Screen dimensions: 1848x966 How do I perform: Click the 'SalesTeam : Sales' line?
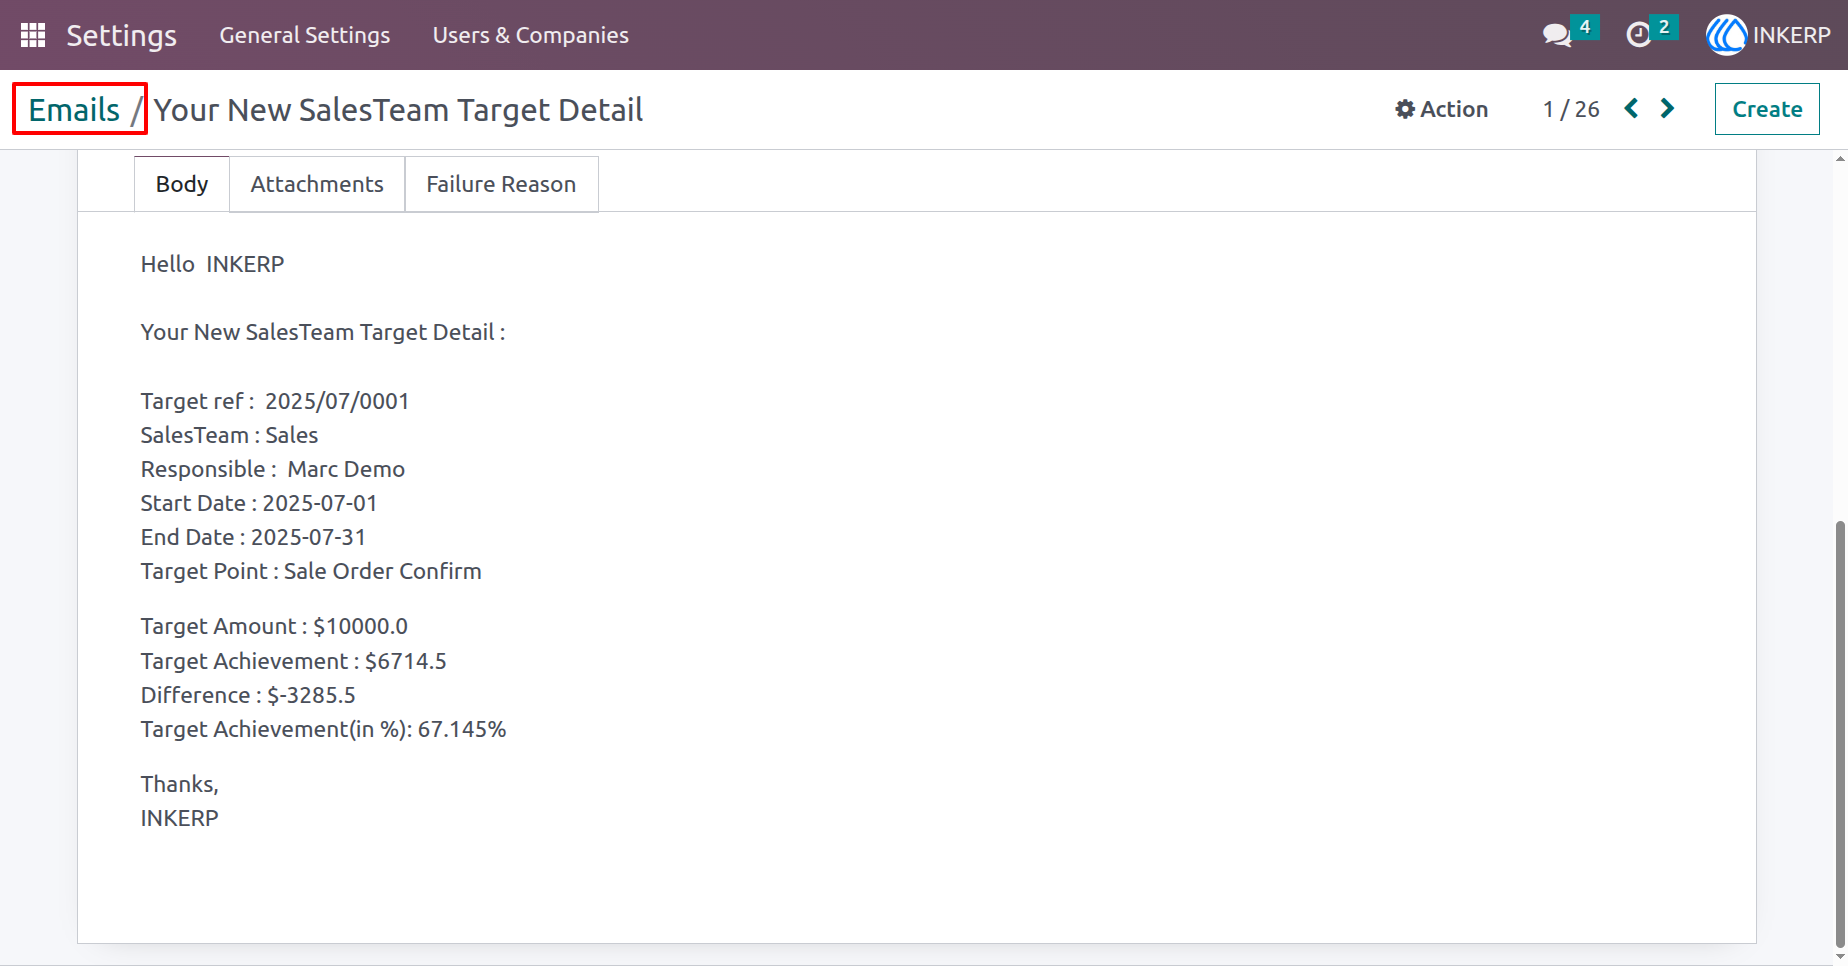(x=229, y=435)
